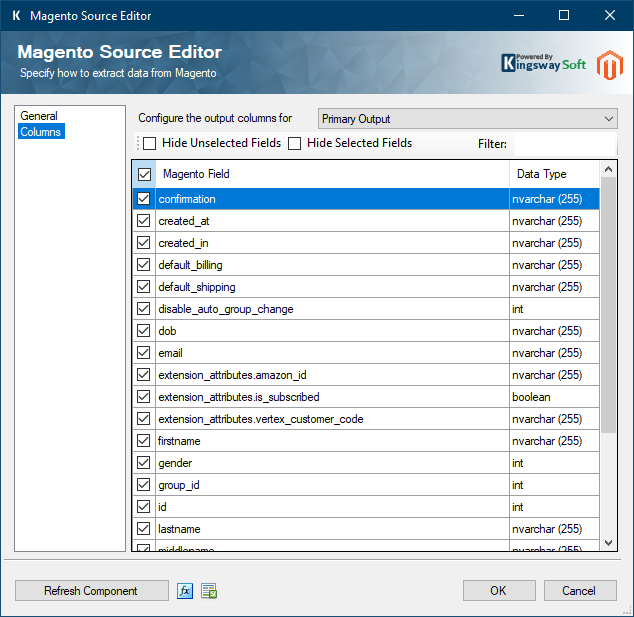Click the field list scrollbar thumb
This screenshot has width=634, height=617.
(x=609, y=305)
